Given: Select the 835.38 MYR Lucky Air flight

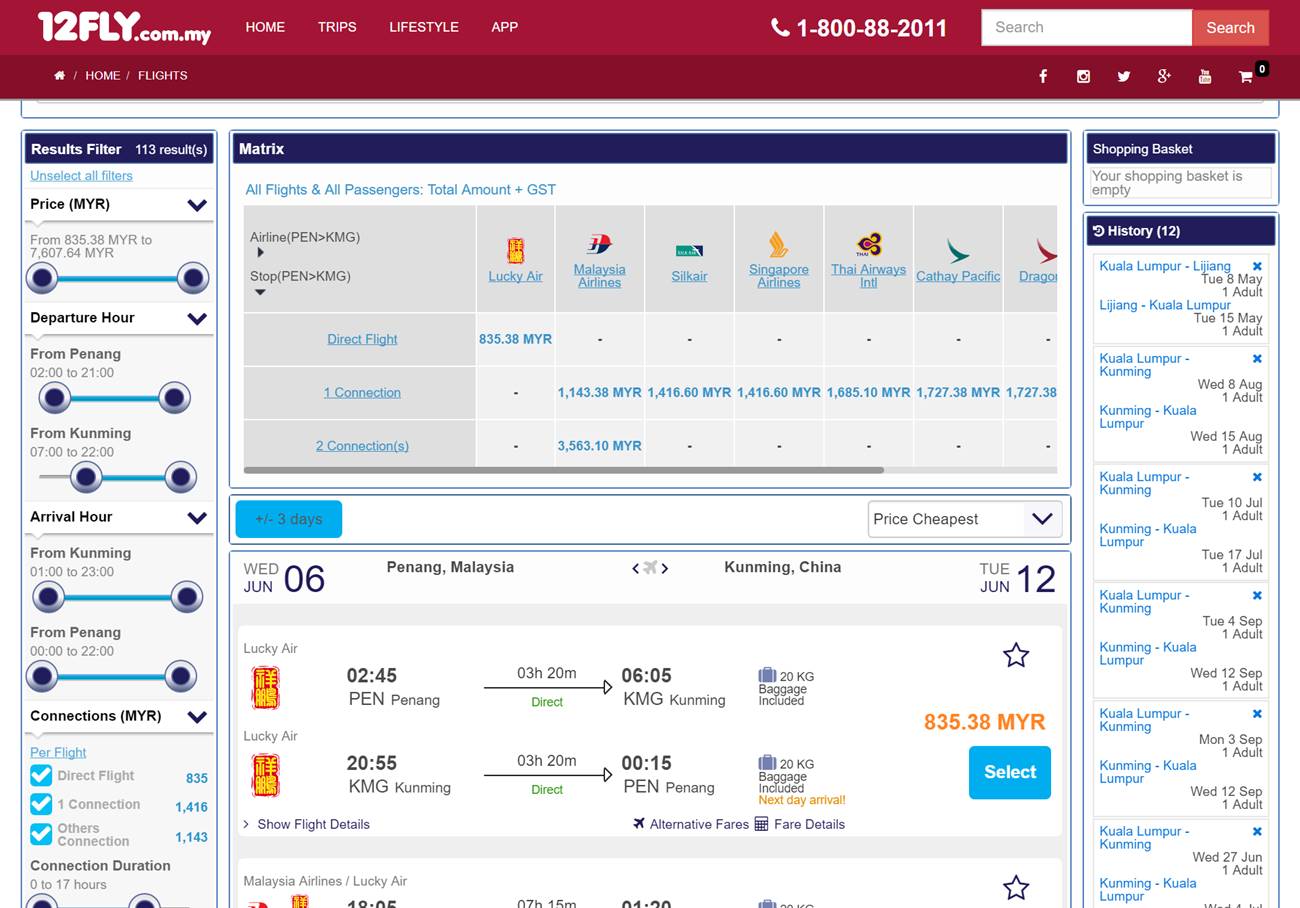Looking at the screenshot, I should [x=1010, y=772].
